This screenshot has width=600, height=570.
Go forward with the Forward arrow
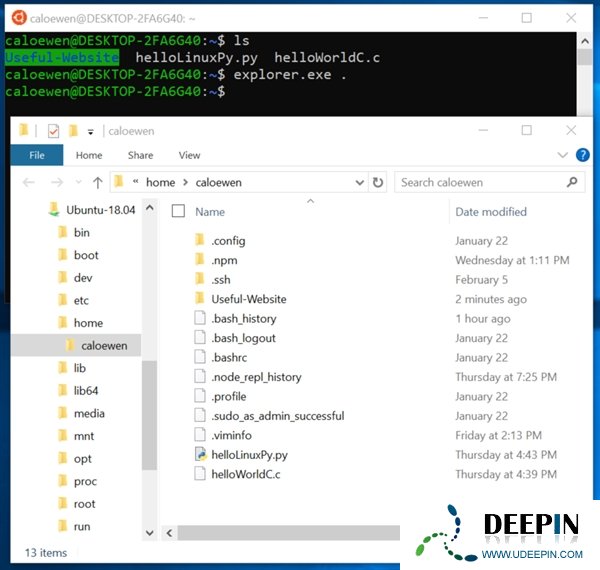coord(57,182)
